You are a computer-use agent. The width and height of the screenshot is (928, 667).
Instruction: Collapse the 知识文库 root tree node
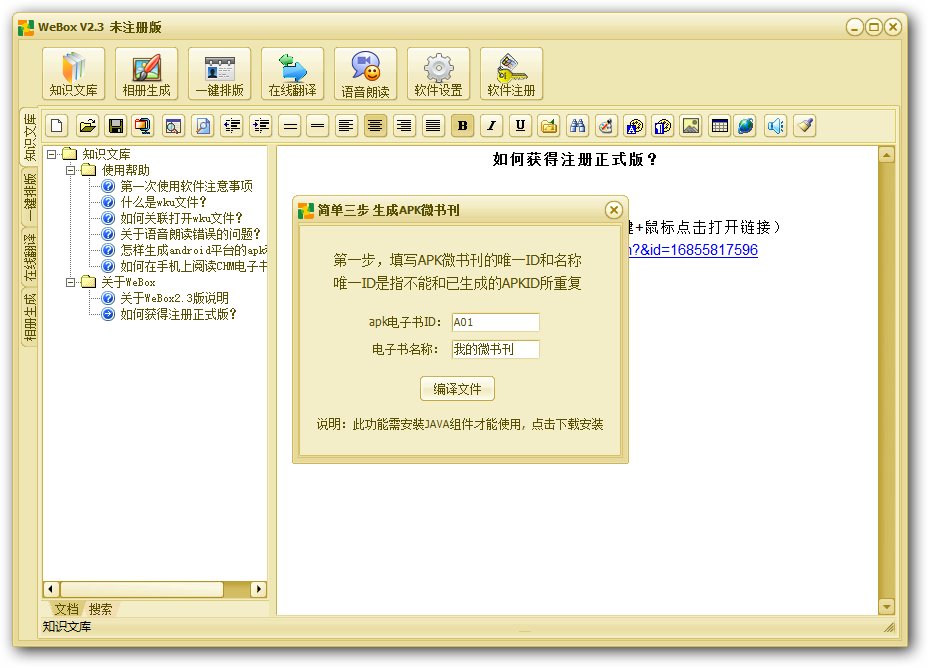click(51, 154)
